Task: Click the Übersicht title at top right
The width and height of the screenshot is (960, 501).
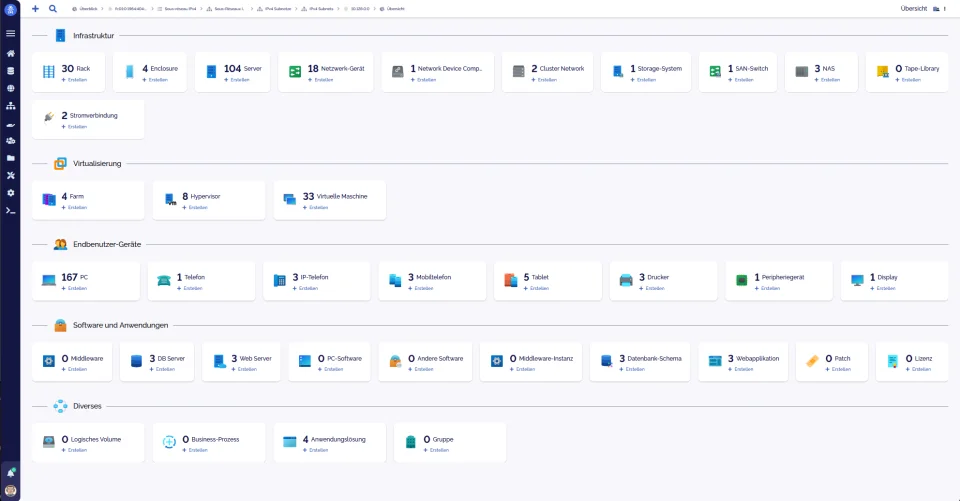Action: pos(913,9)
